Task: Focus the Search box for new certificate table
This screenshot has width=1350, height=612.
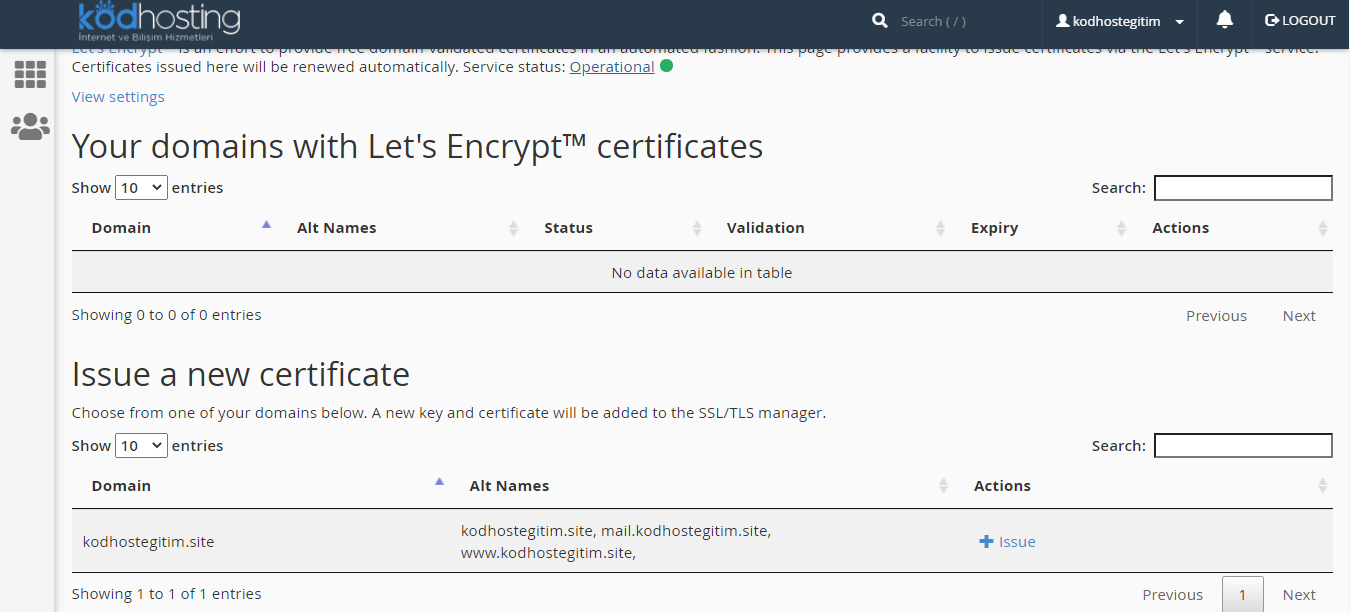Action: [x=1243, y=446]
